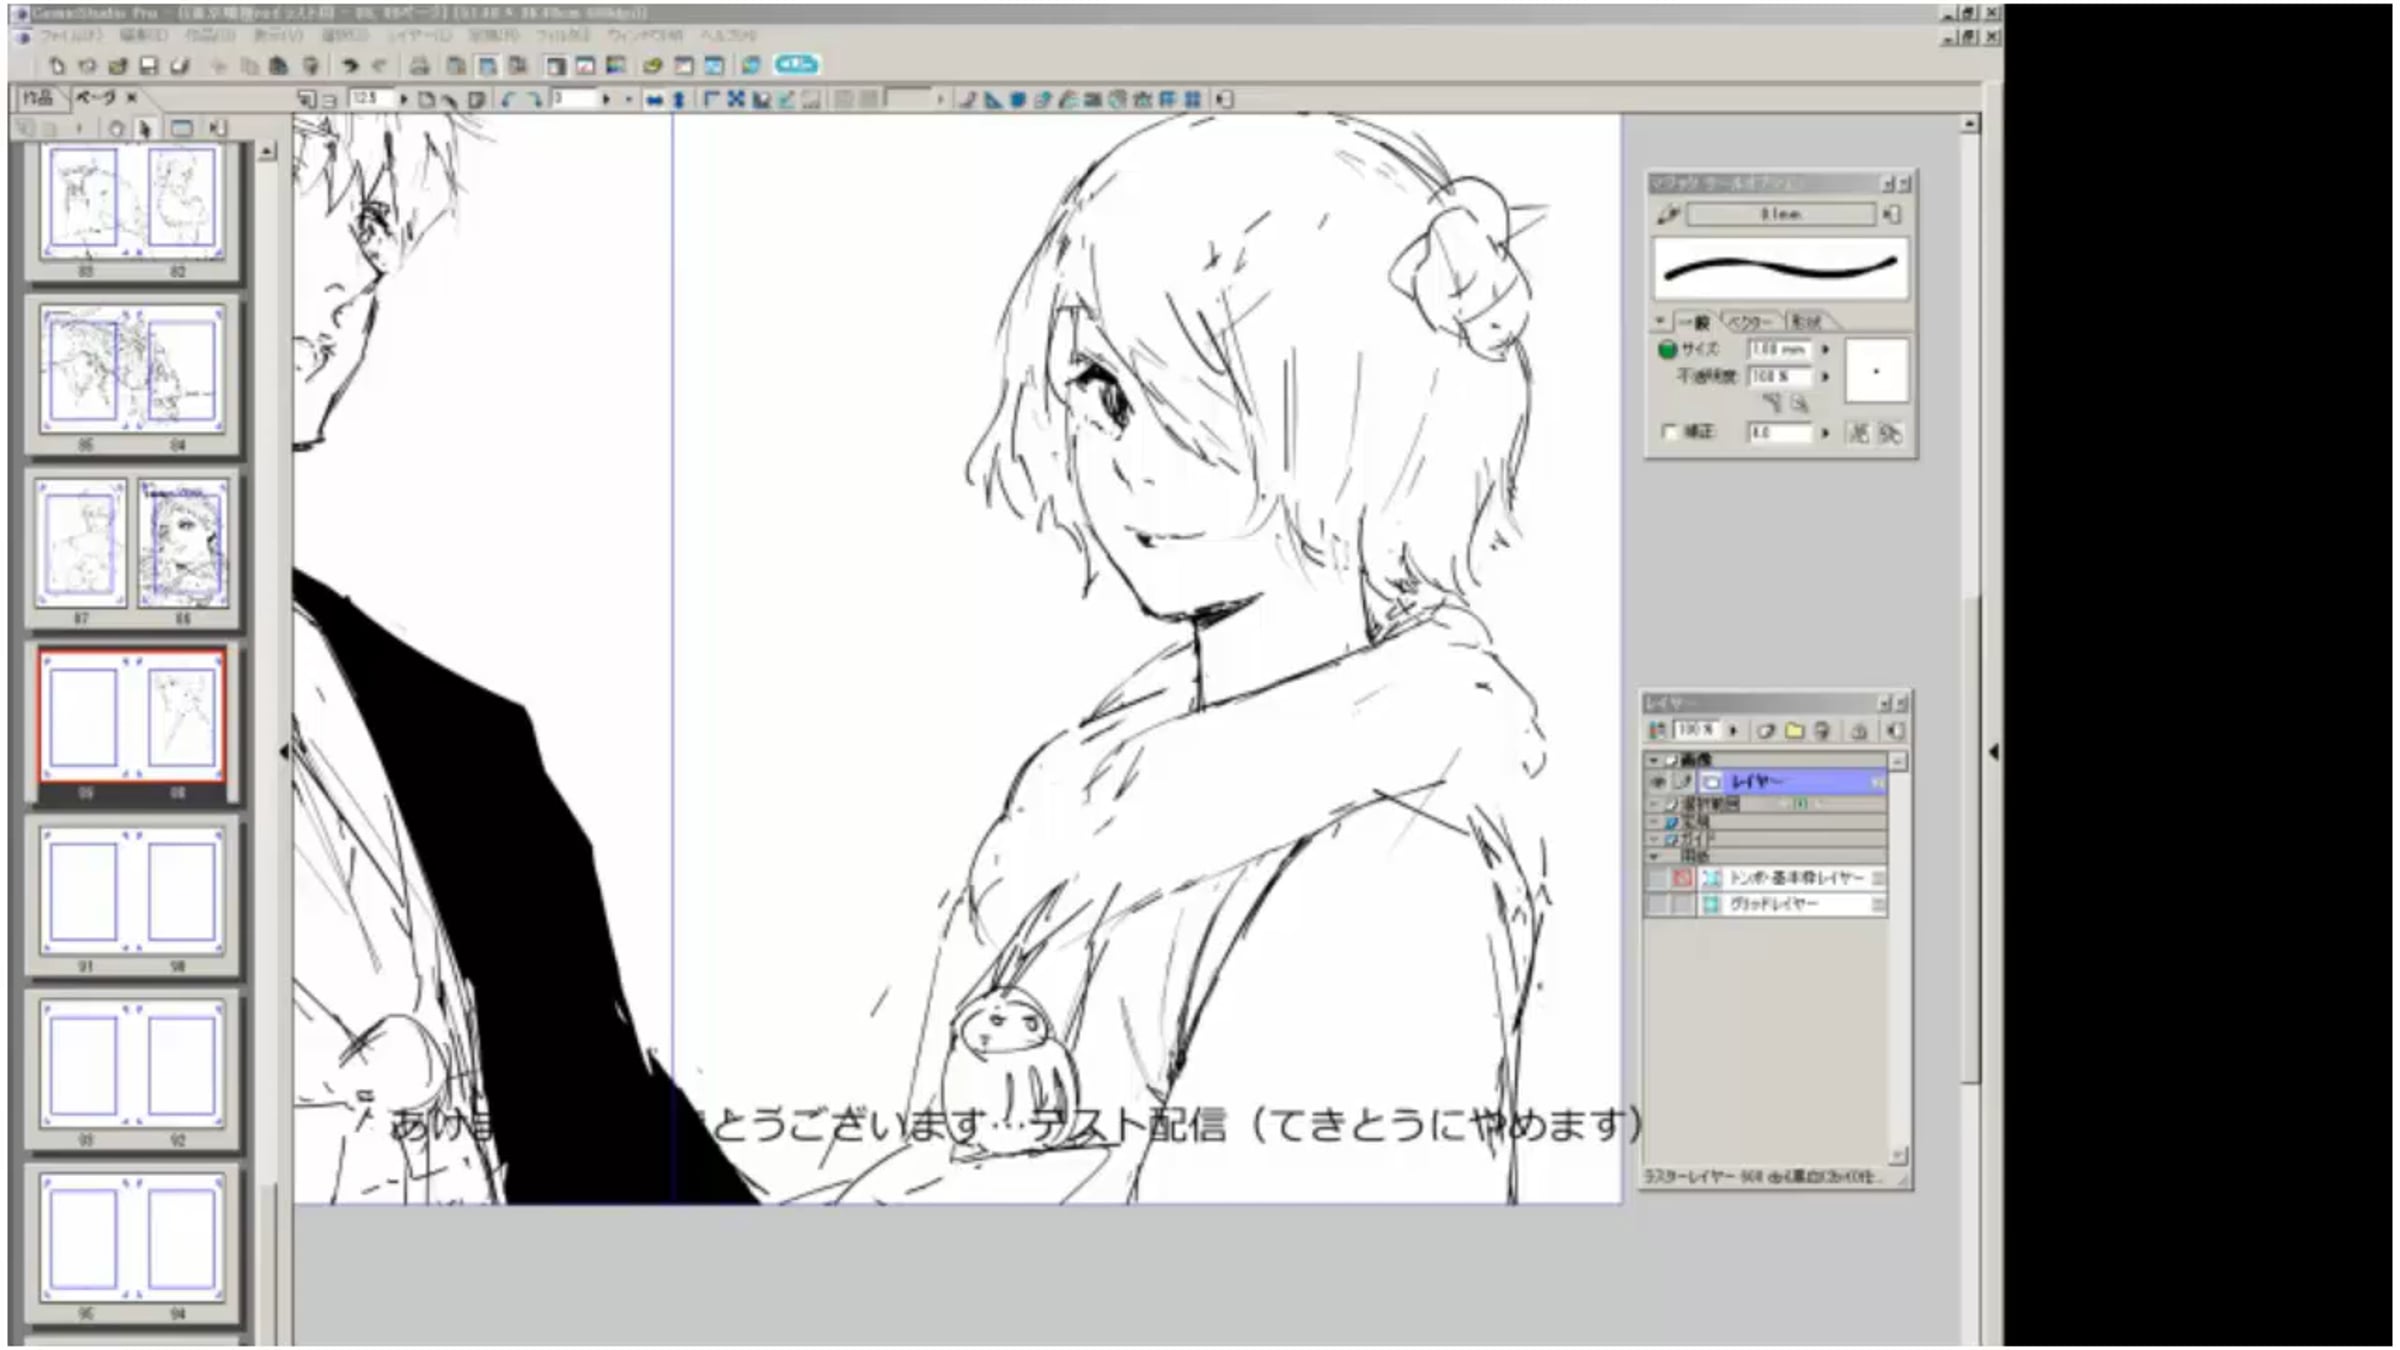Click the tool preset name button
This screenshot has width=2400, height=1350.
[1780, 214]
